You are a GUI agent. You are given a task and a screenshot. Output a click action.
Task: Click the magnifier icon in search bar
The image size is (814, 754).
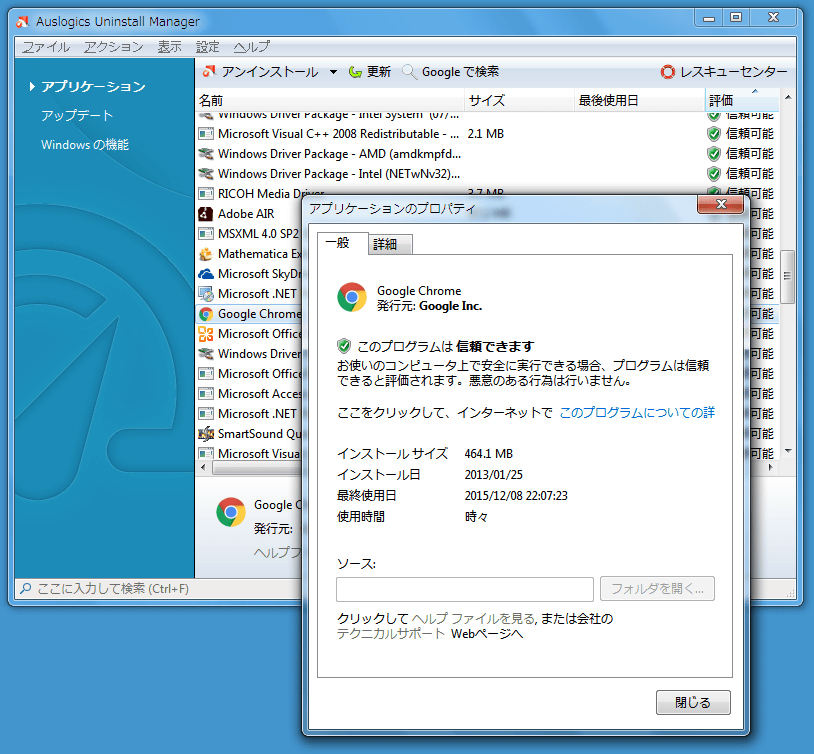click(x=25, y=588)
